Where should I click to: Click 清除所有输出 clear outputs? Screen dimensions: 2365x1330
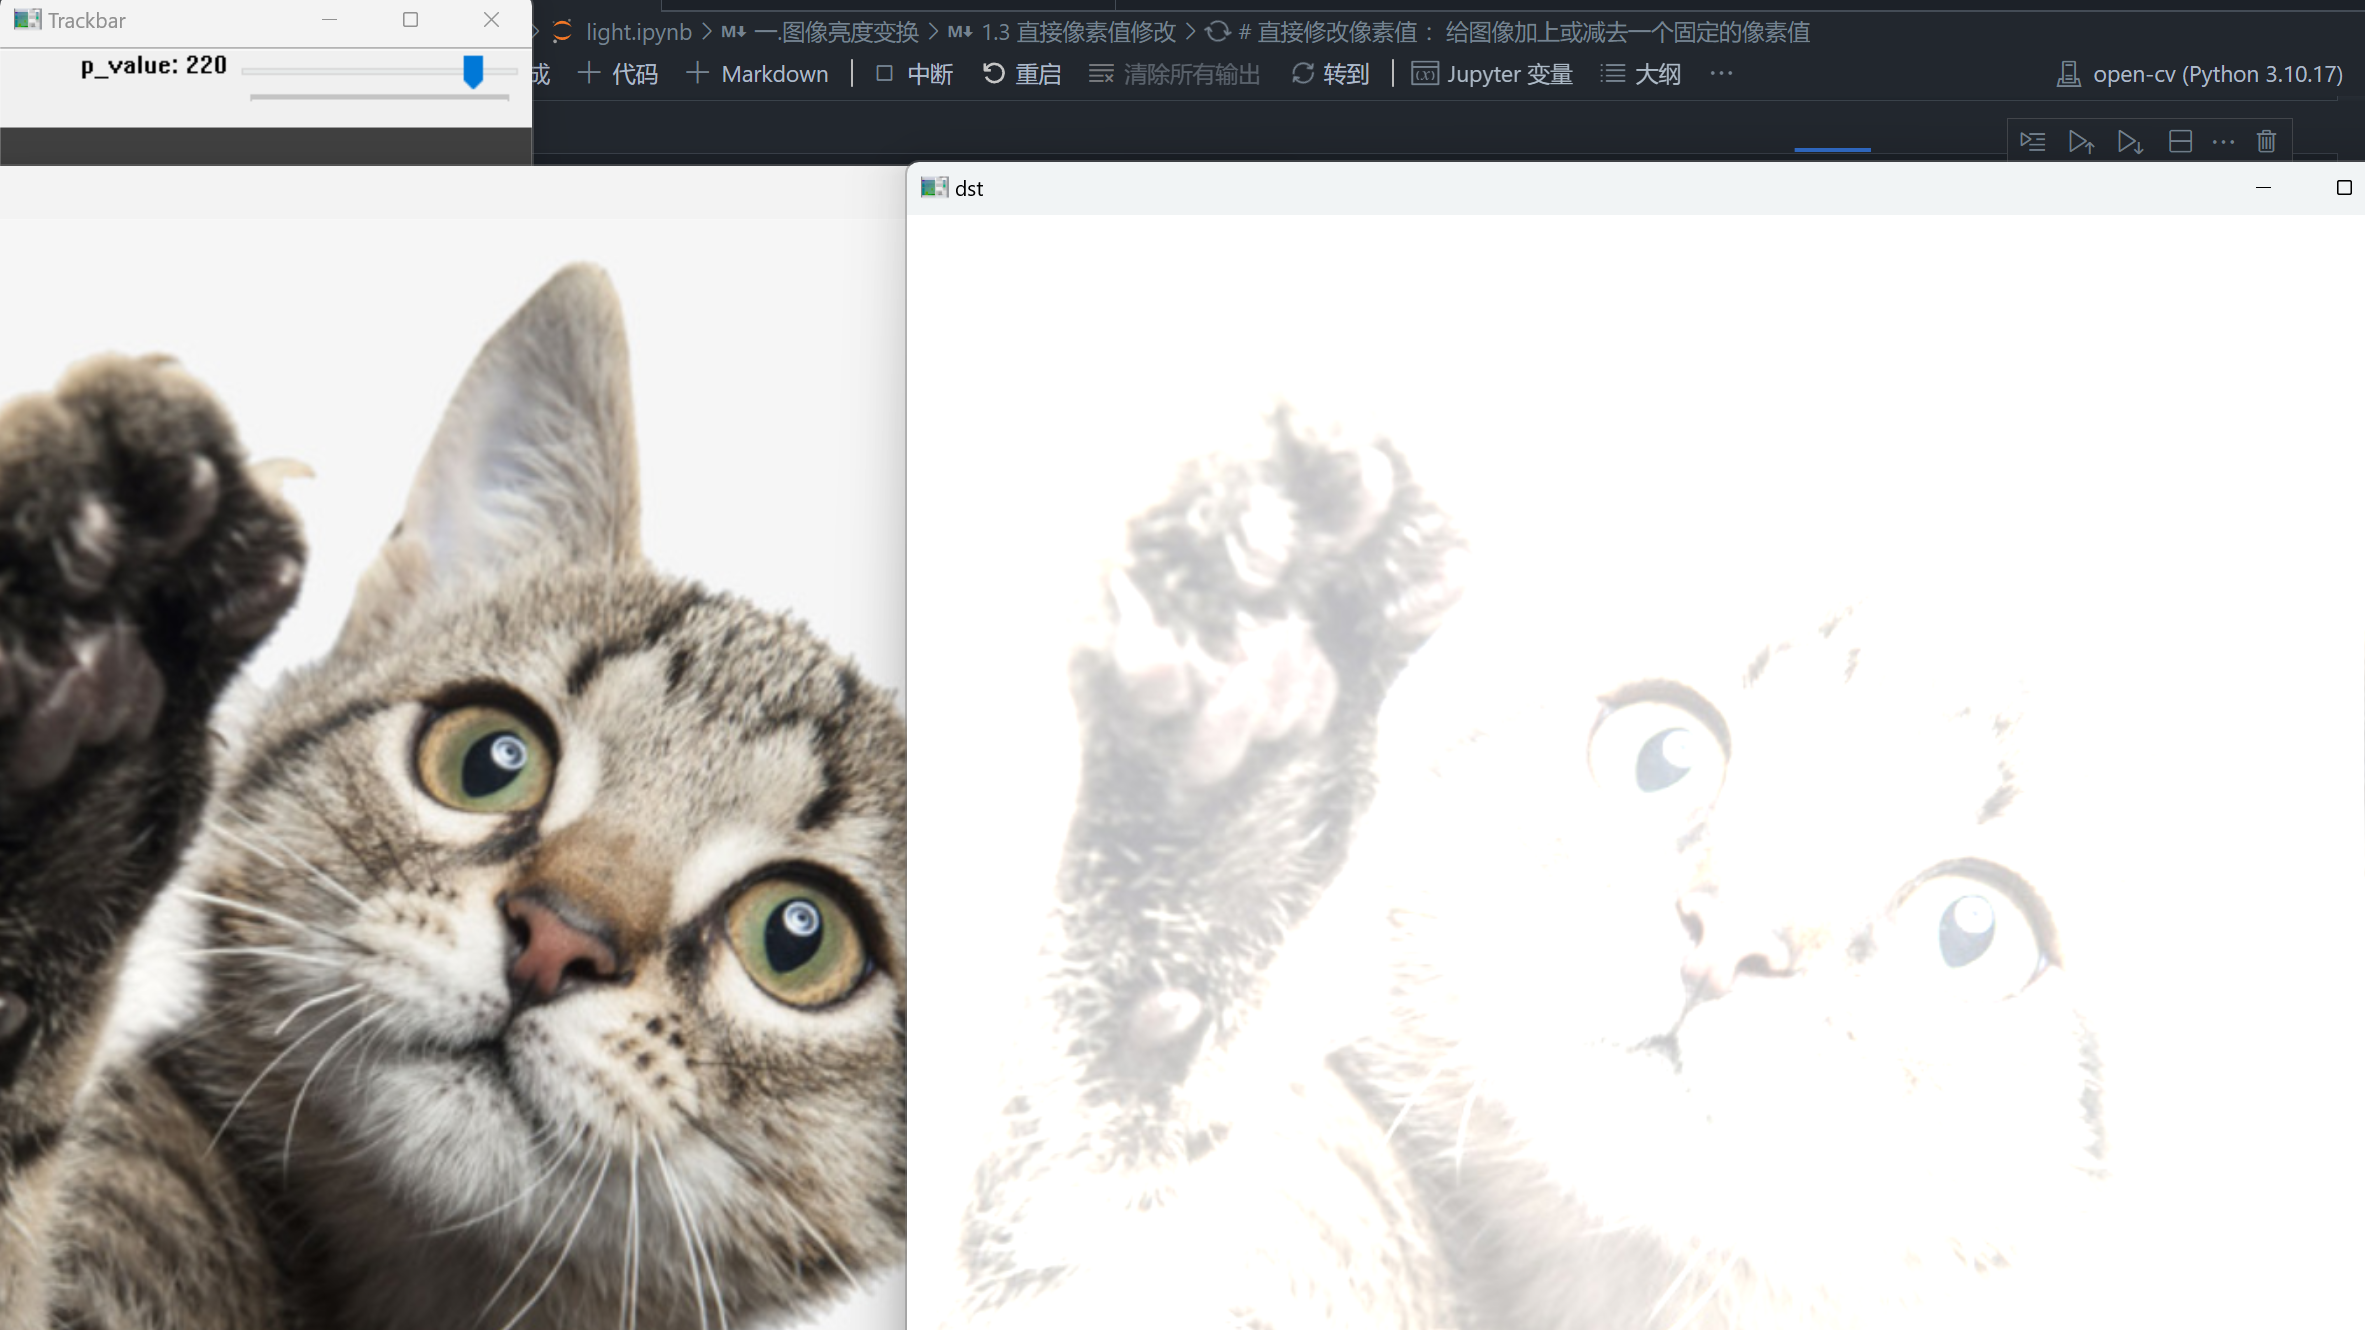(x=1174, y=74)
